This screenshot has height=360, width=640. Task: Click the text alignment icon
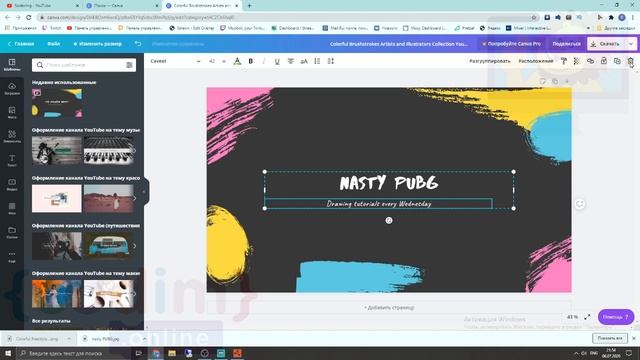291,61
